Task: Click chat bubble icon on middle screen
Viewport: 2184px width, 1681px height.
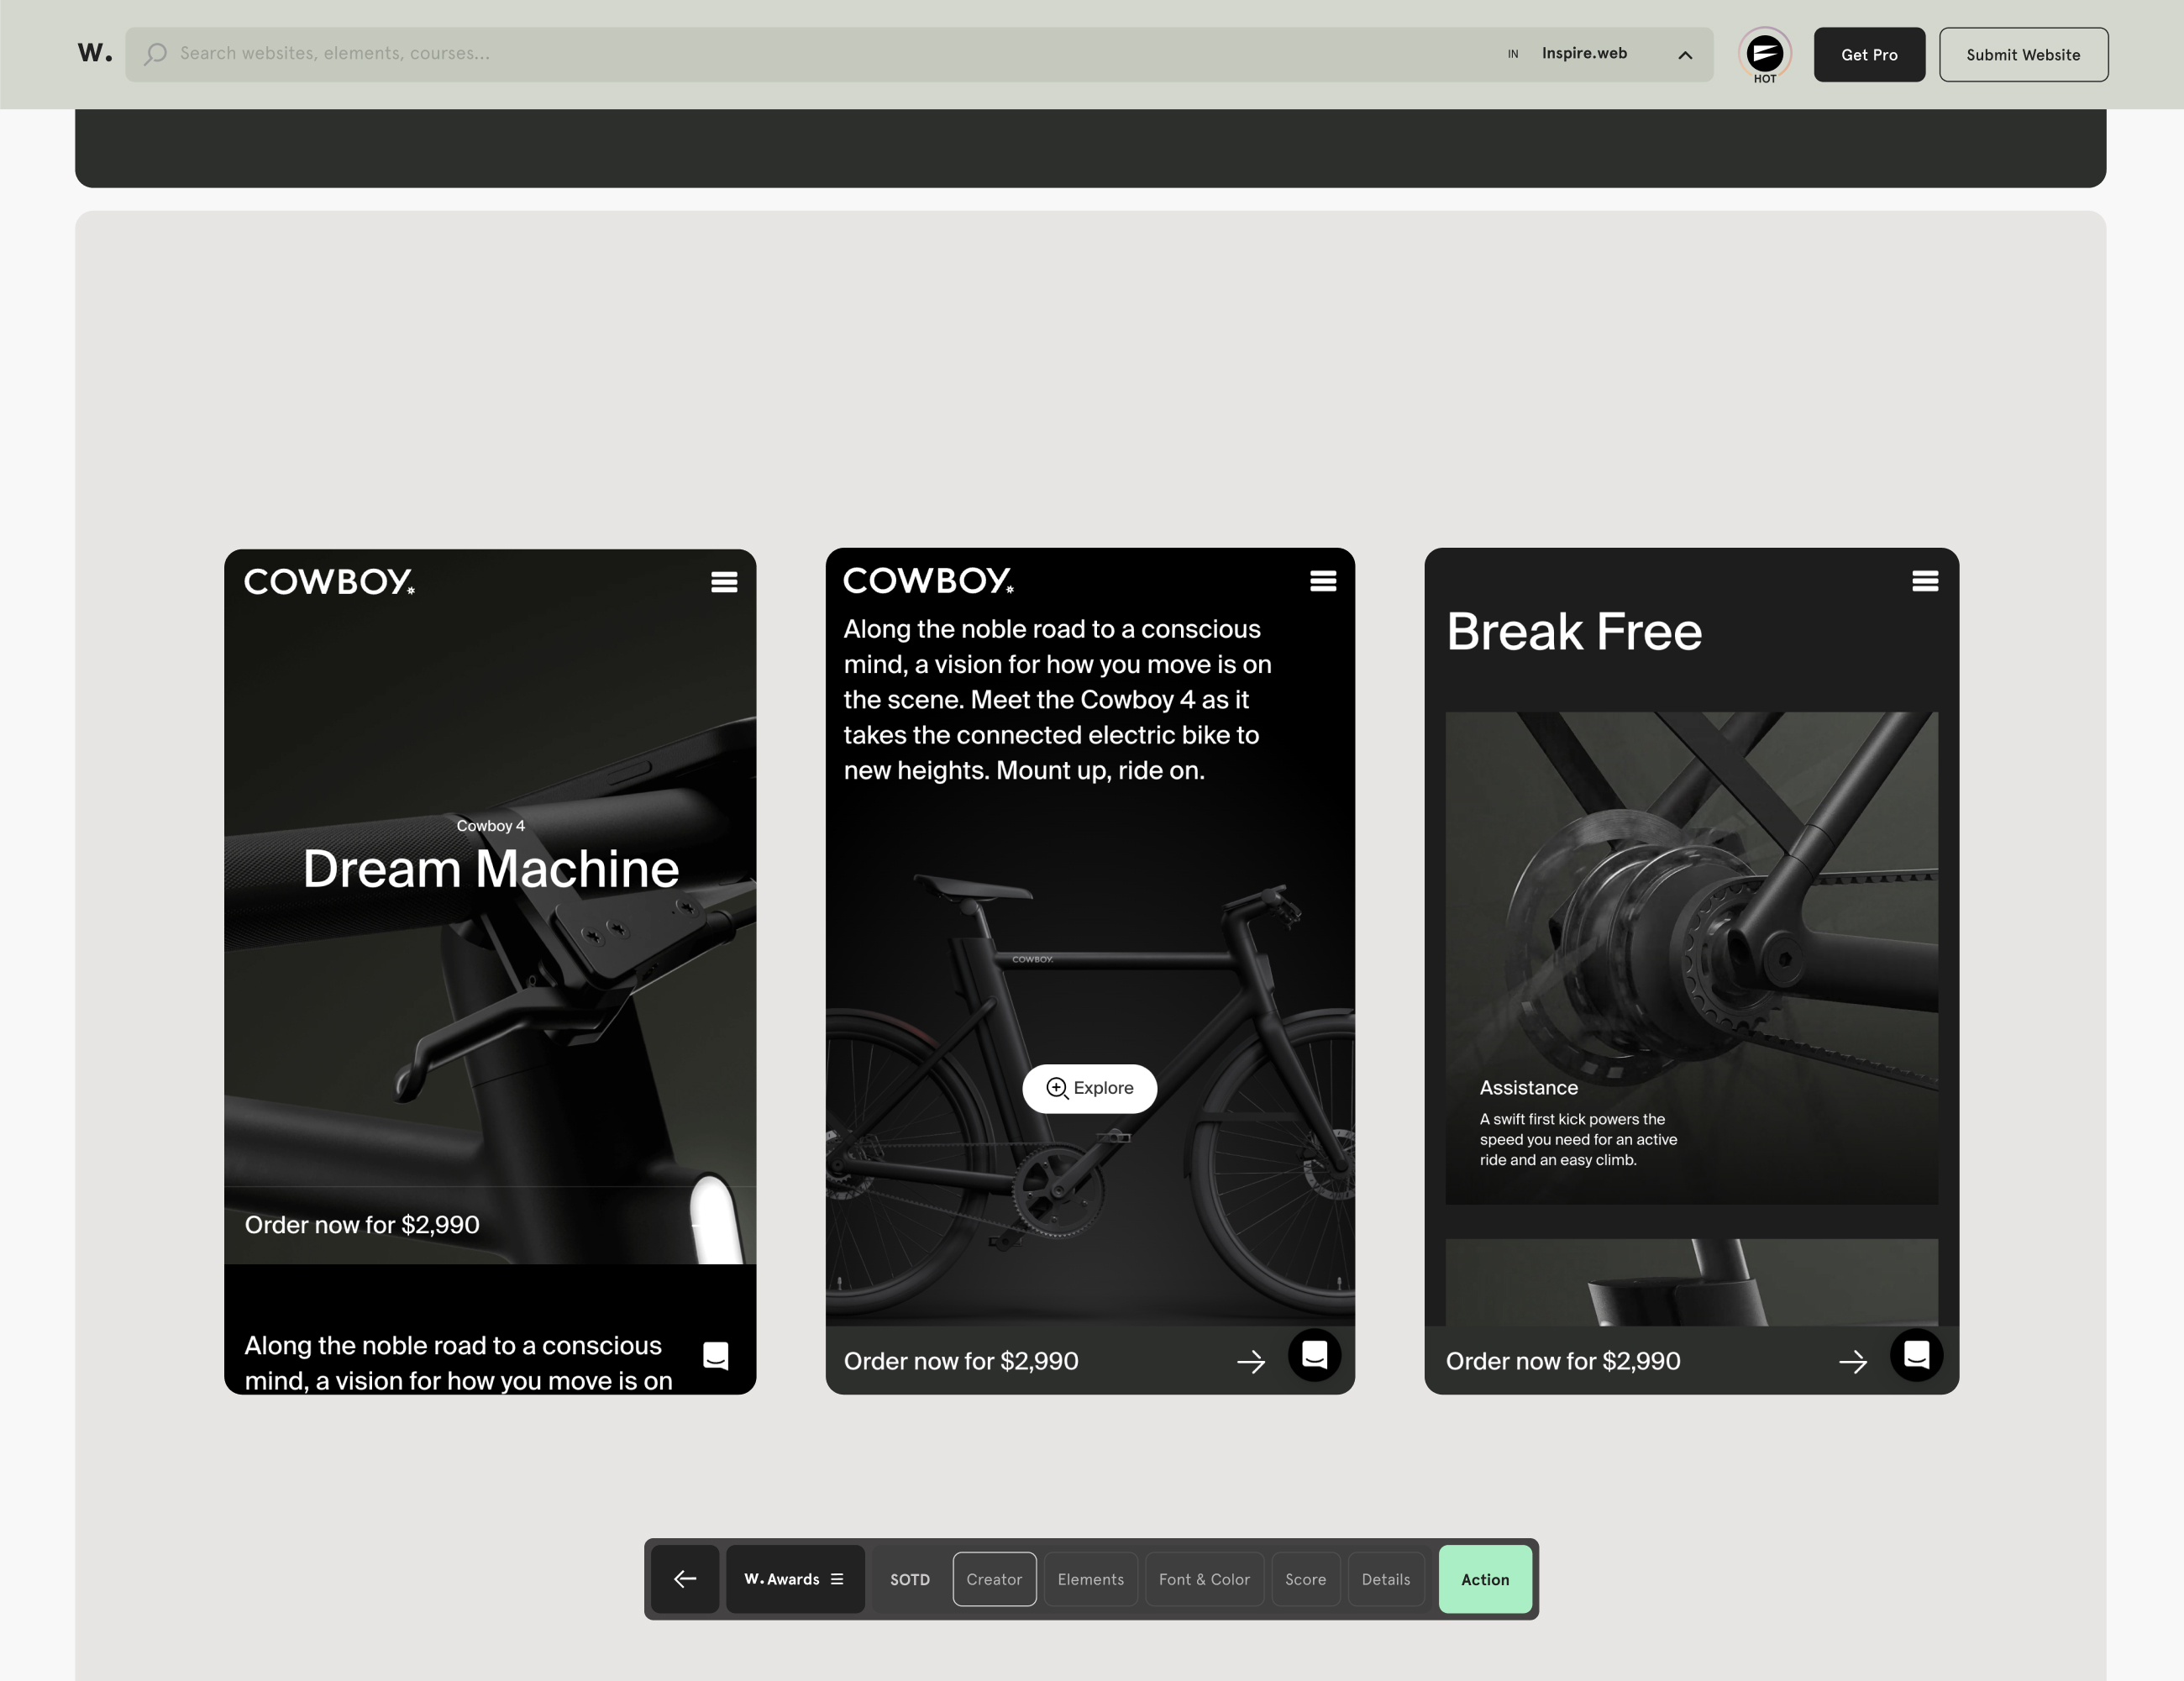Action: (1314, 1355)
